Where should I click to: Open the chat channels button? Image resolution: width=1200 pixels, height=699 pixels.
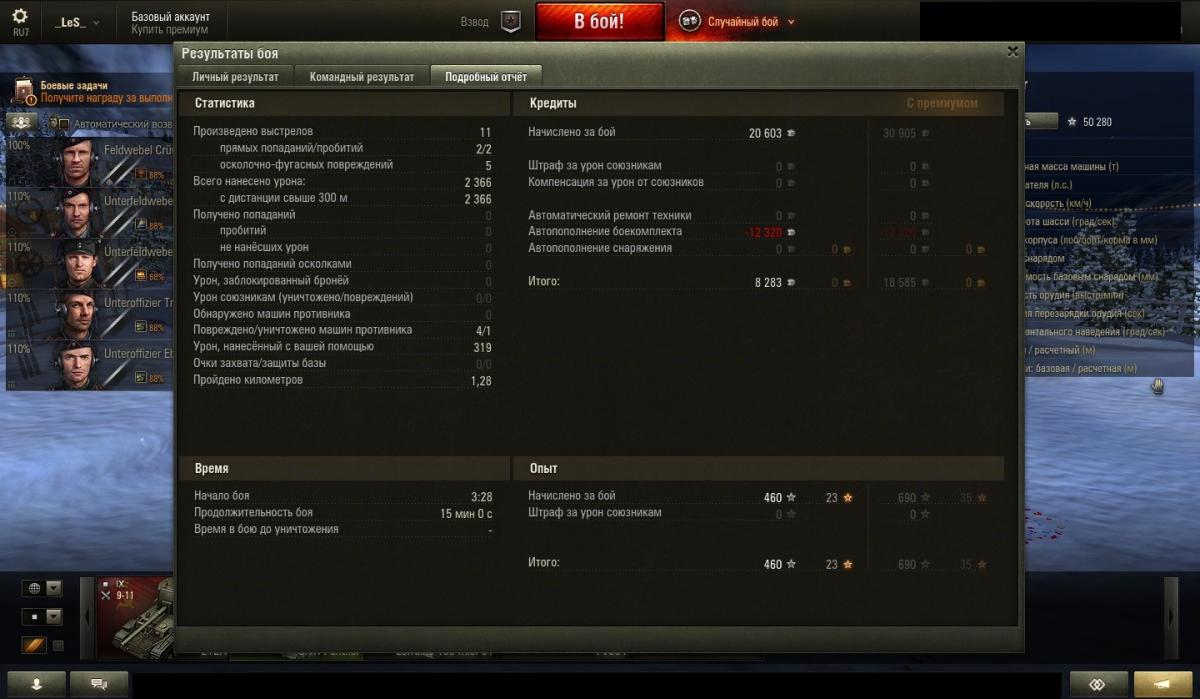pos(99,684)
